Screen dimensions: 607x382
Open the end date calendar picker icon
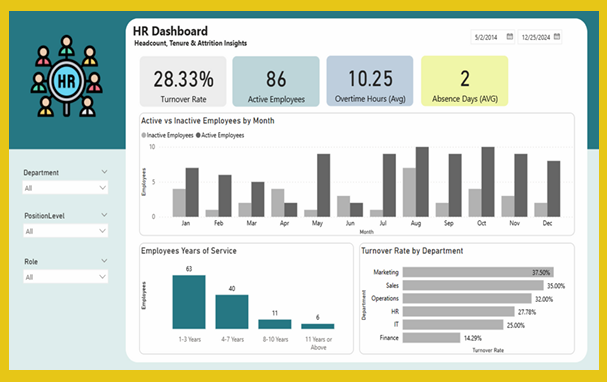(x=557, y=36)
